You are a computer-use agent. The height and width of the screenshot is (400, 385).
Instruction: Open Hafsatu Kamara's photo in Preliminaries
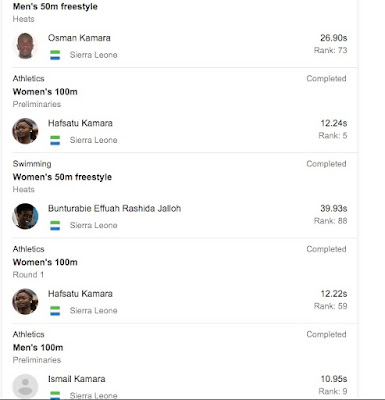pos(25,131)
